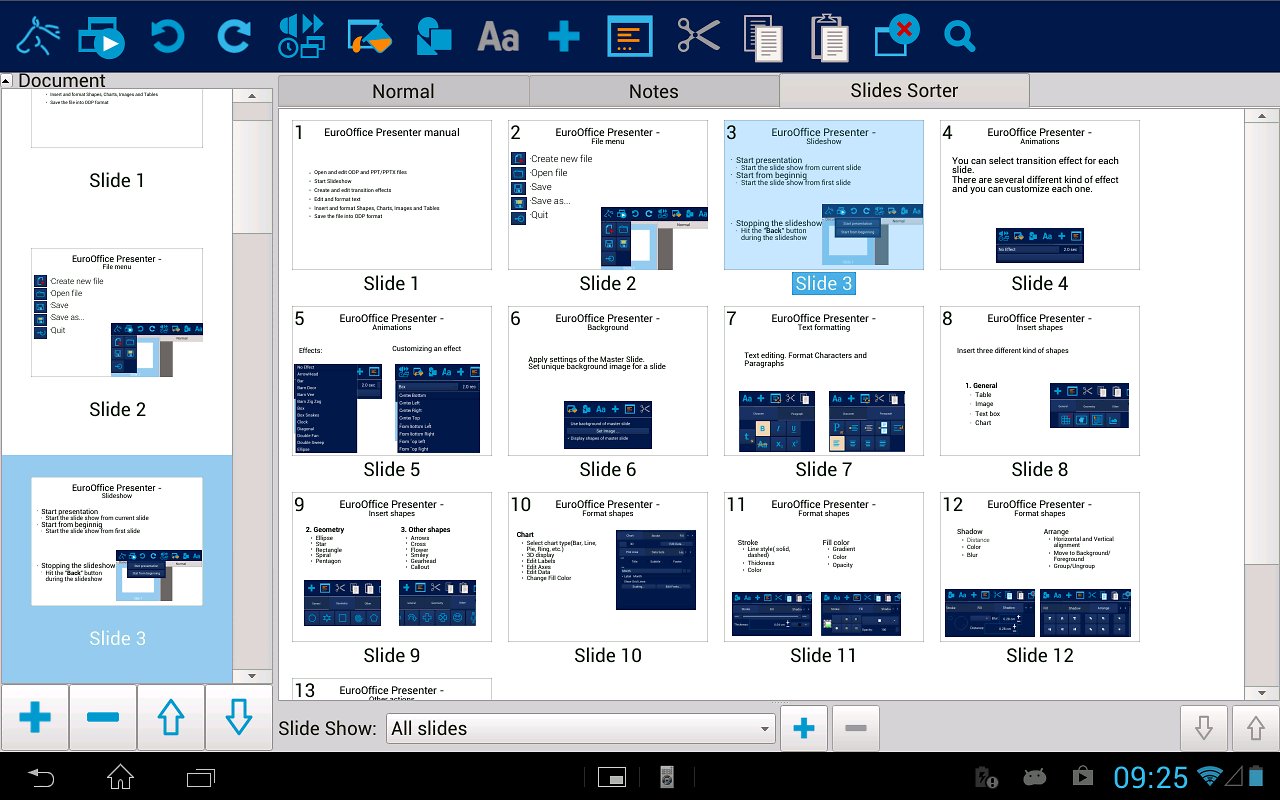Click the Slide 1 label in the Document panel
Viewport: 1280px width, 800px height.
[x=117, y=180]
